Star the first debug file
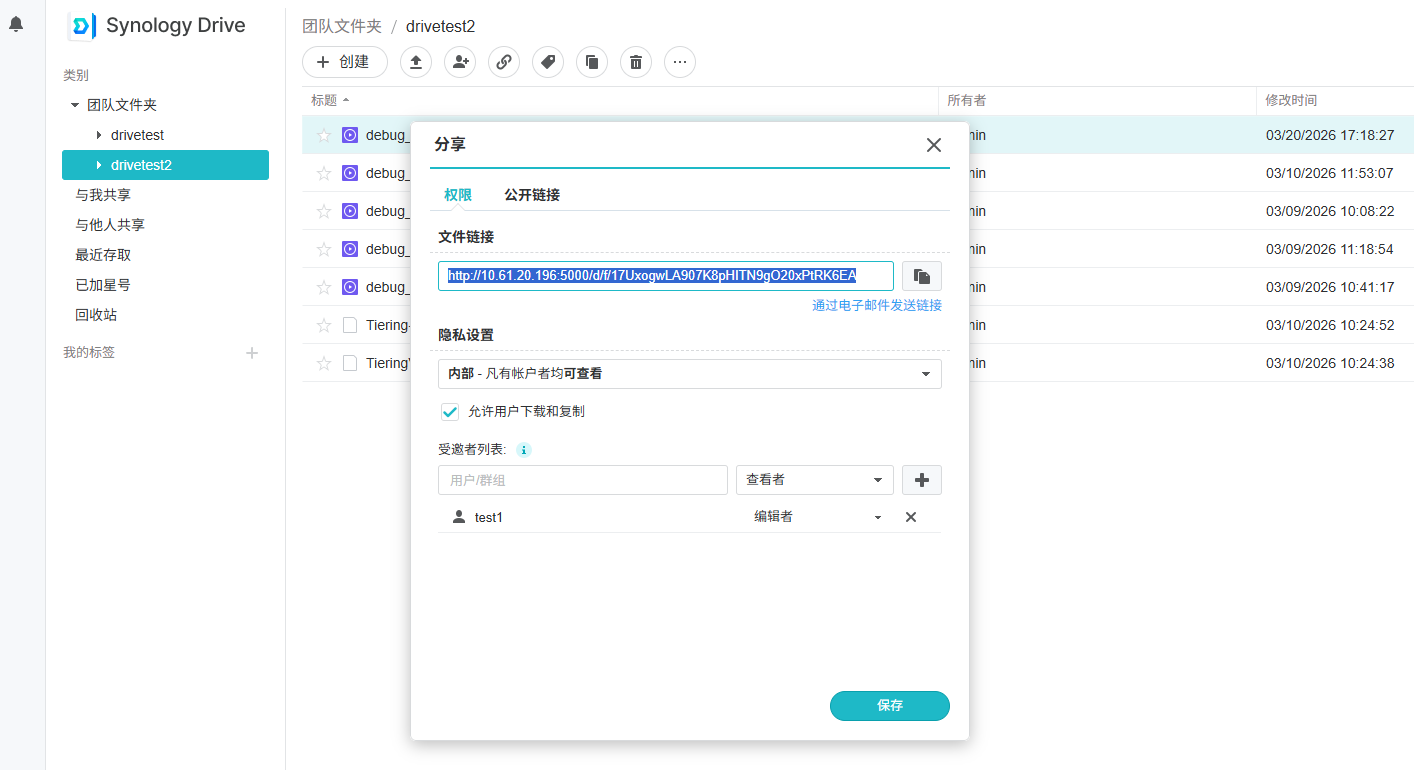1414x770 pixels. click(324, 135)
